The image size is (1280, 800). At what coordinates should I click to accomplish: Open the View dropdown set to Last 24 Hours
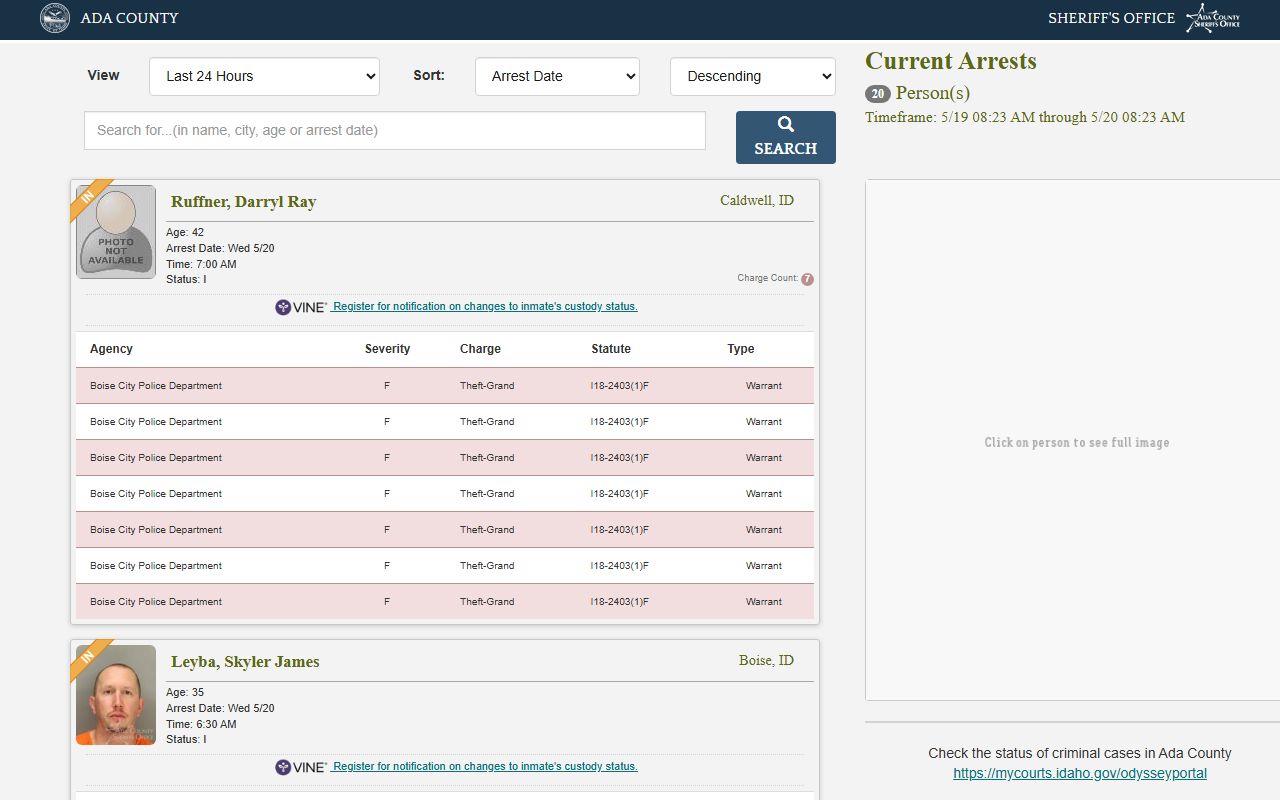tap(264, 76)
